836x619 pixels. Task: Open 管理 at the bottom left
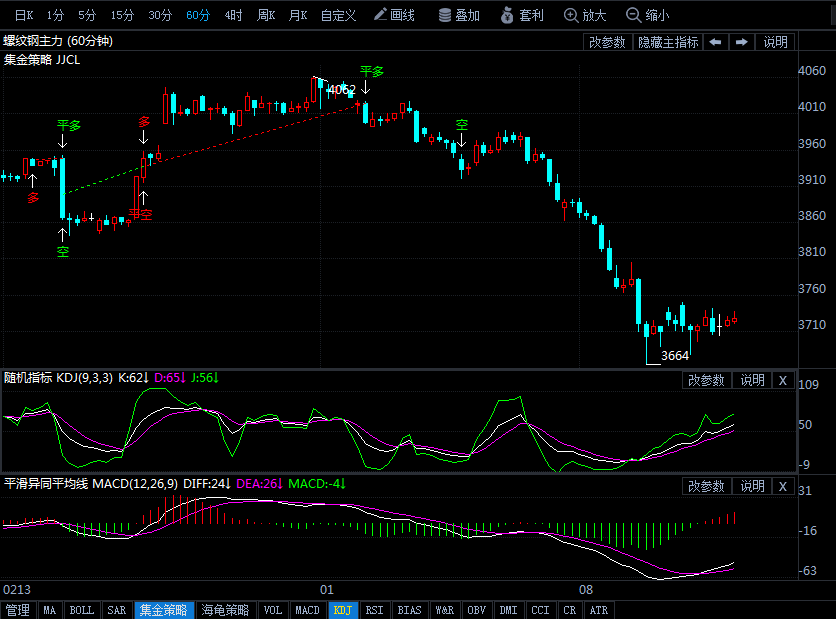point(17,610)
